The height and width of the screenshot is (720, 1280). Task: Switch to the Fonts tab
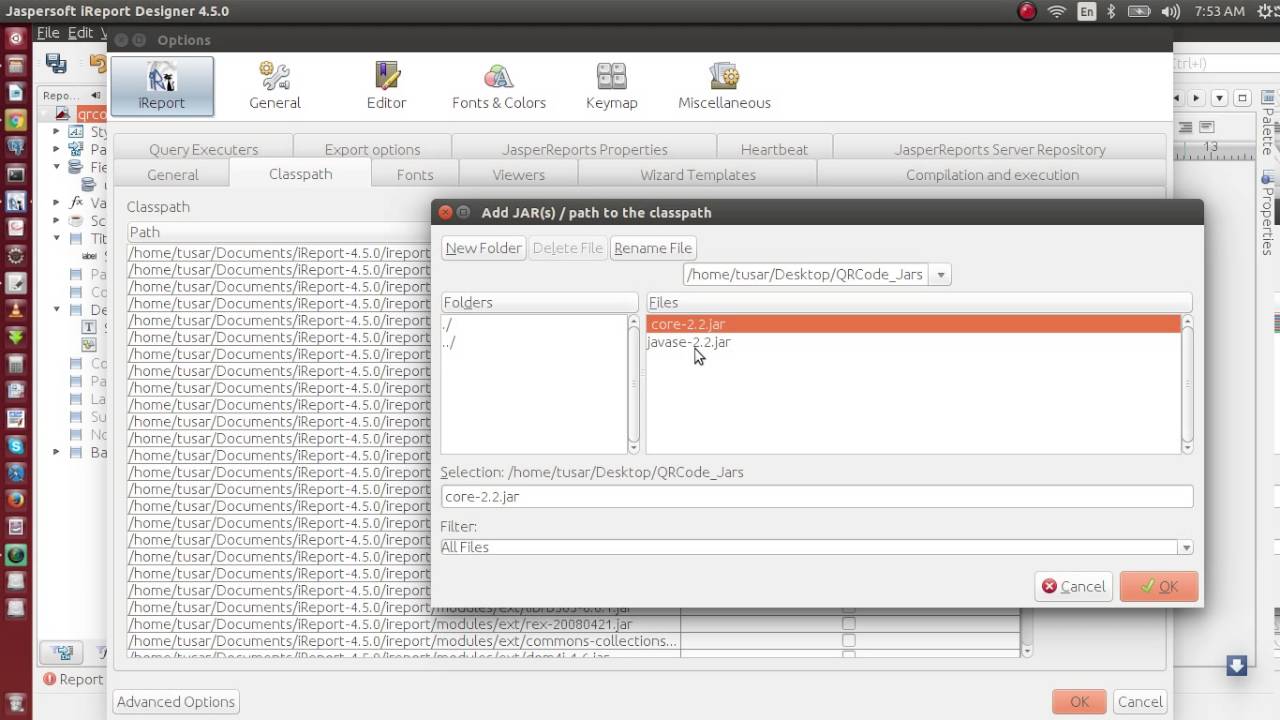click(x=415, y=174)
